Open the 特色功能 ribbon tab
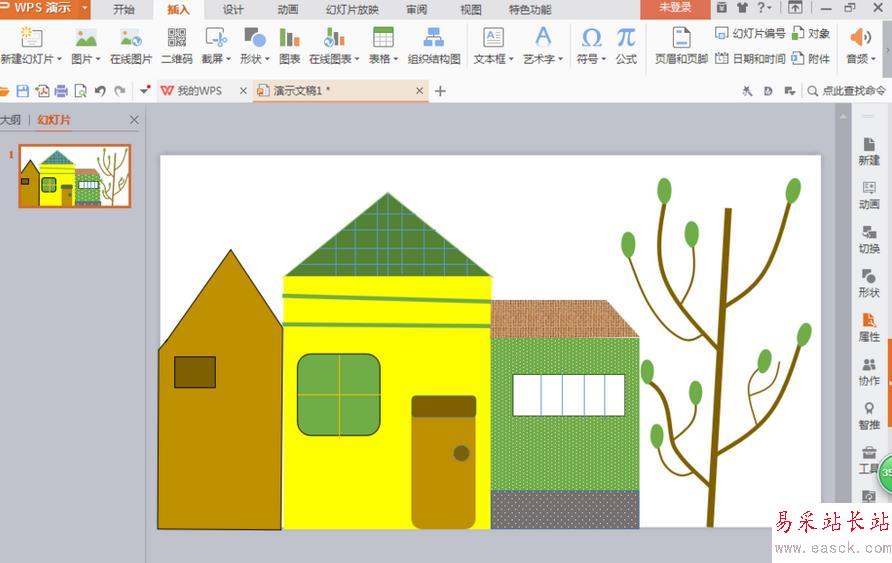The image size is (892, 563). coord(530,10)
